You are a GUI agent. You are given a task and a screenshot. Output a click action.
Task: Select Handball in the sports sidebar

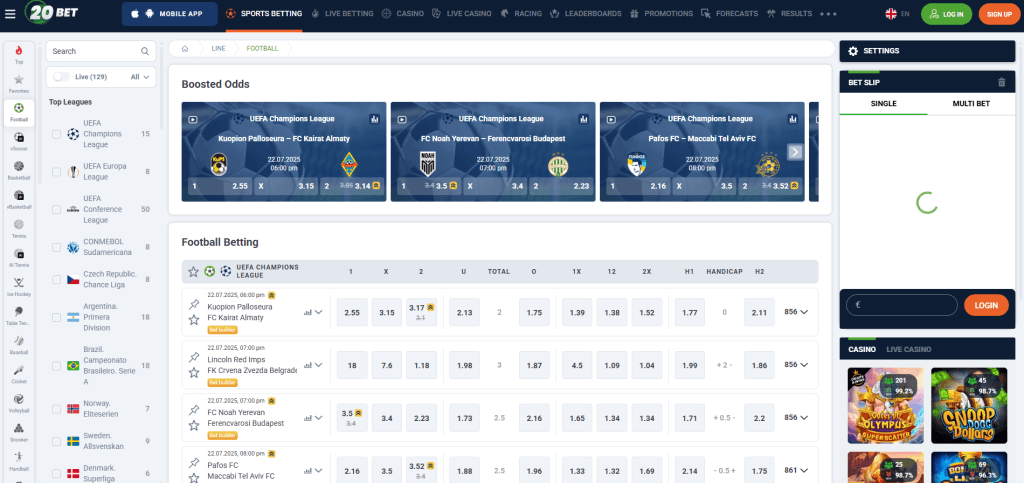[19, 461]
